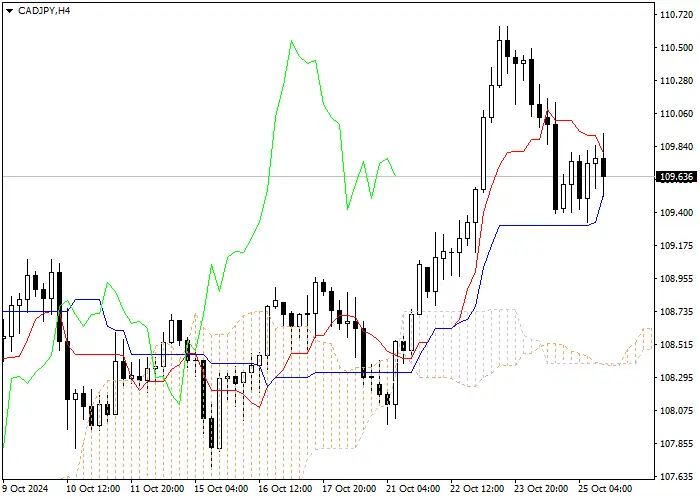Click the 108.075 price scale value

pyautogui.click(x=676, y=411)
